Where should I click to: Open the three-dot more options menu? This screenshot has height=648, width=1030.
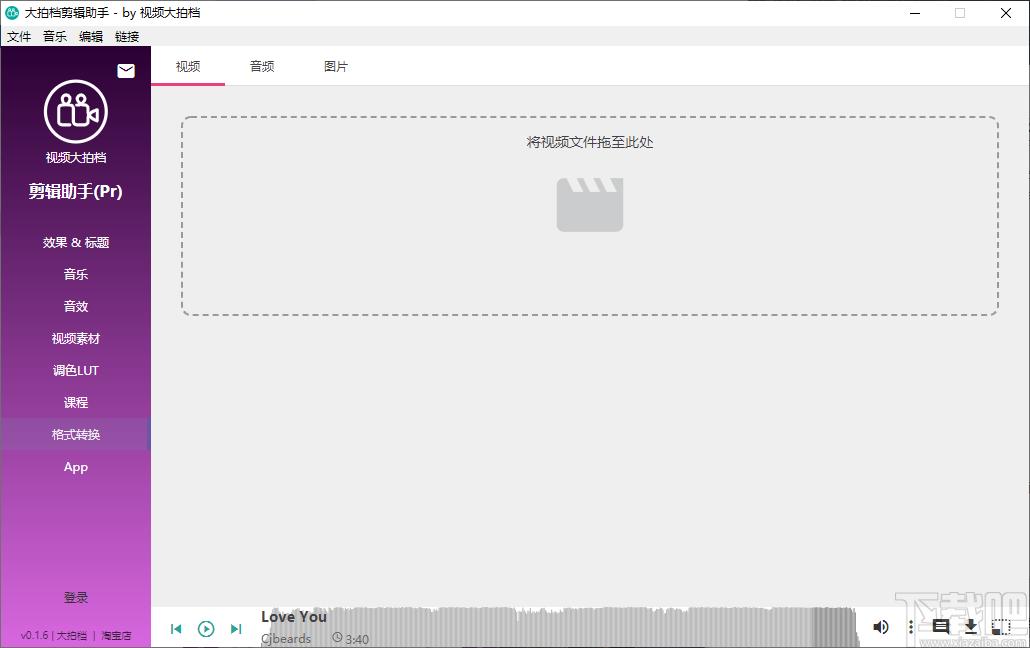(x=910, y=627)
